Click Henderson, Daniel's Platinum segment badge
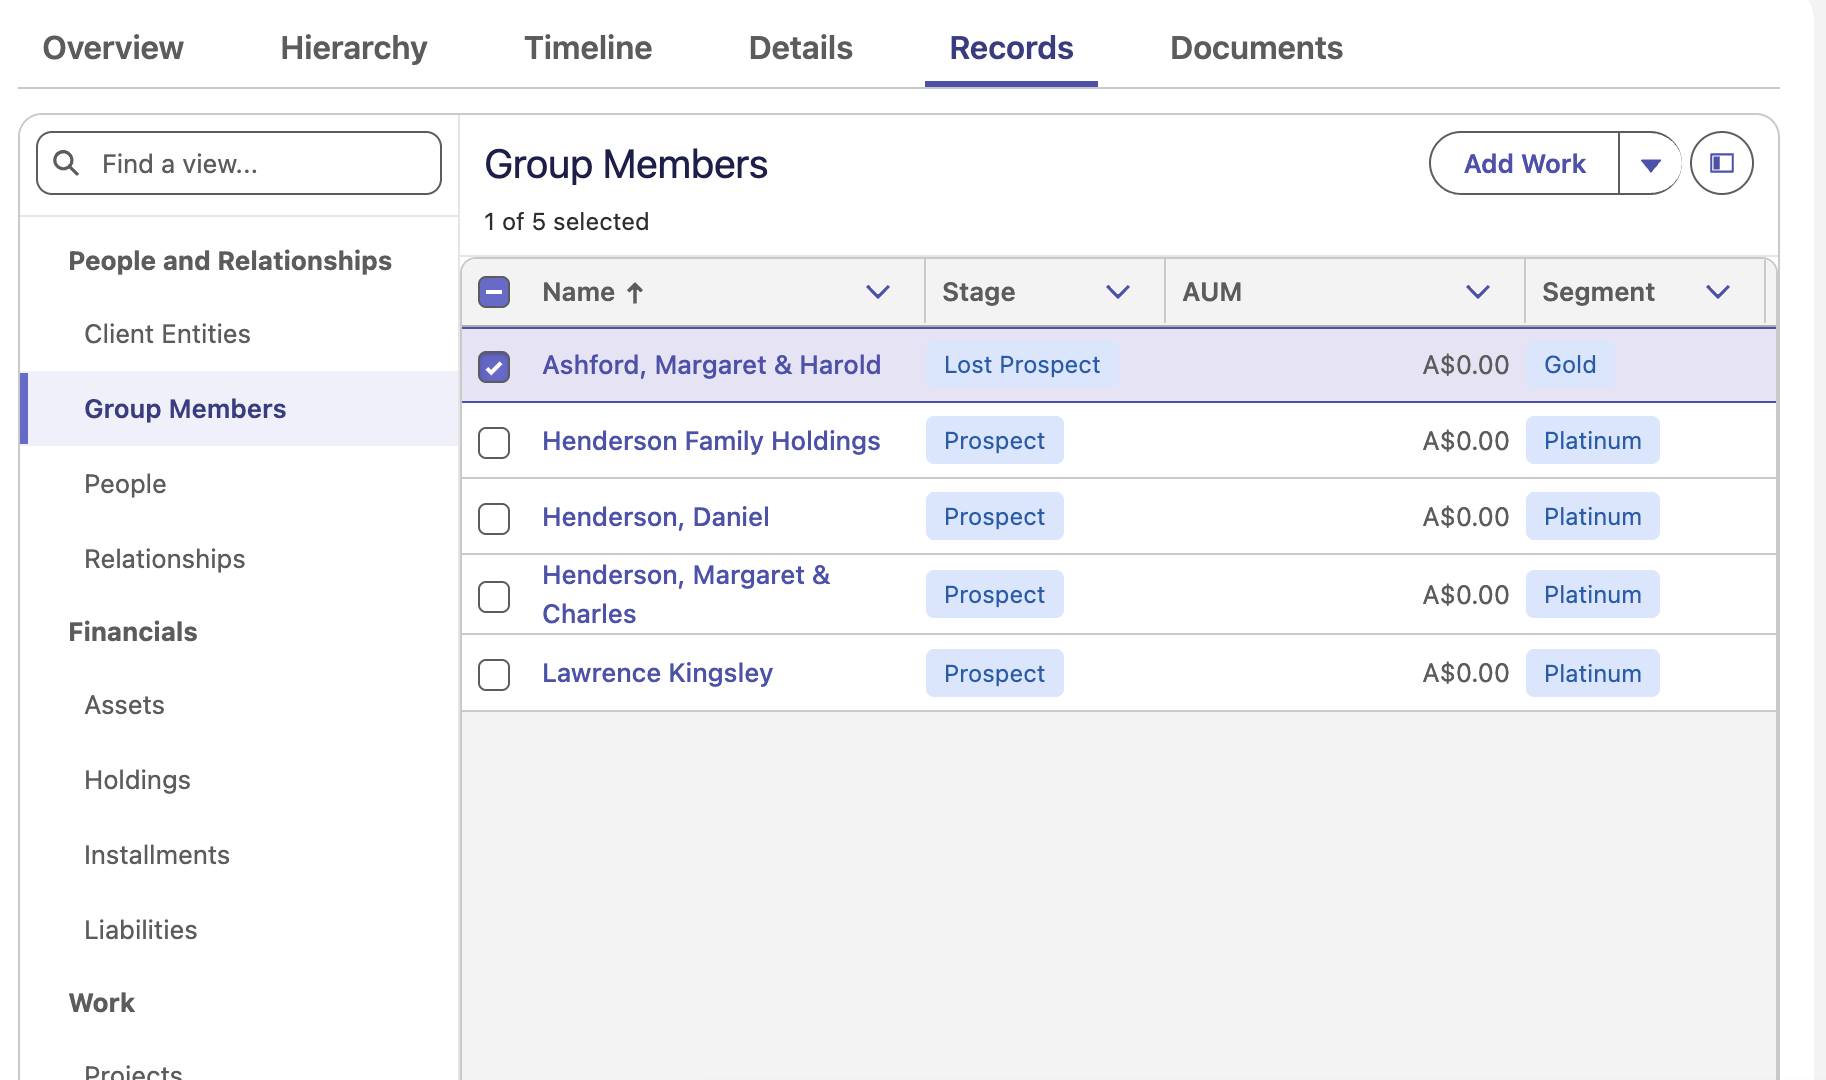1826x1080 pixels. pyautogui.click(x=1593, y=517)
